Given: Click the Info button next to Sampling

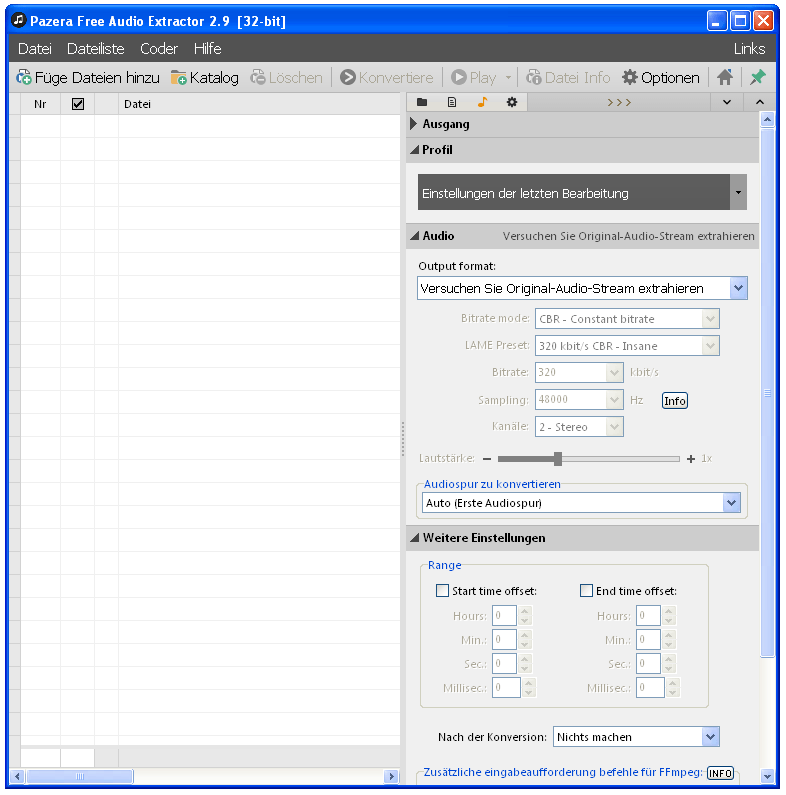Looking at the screenshot, I should (674, 401).
